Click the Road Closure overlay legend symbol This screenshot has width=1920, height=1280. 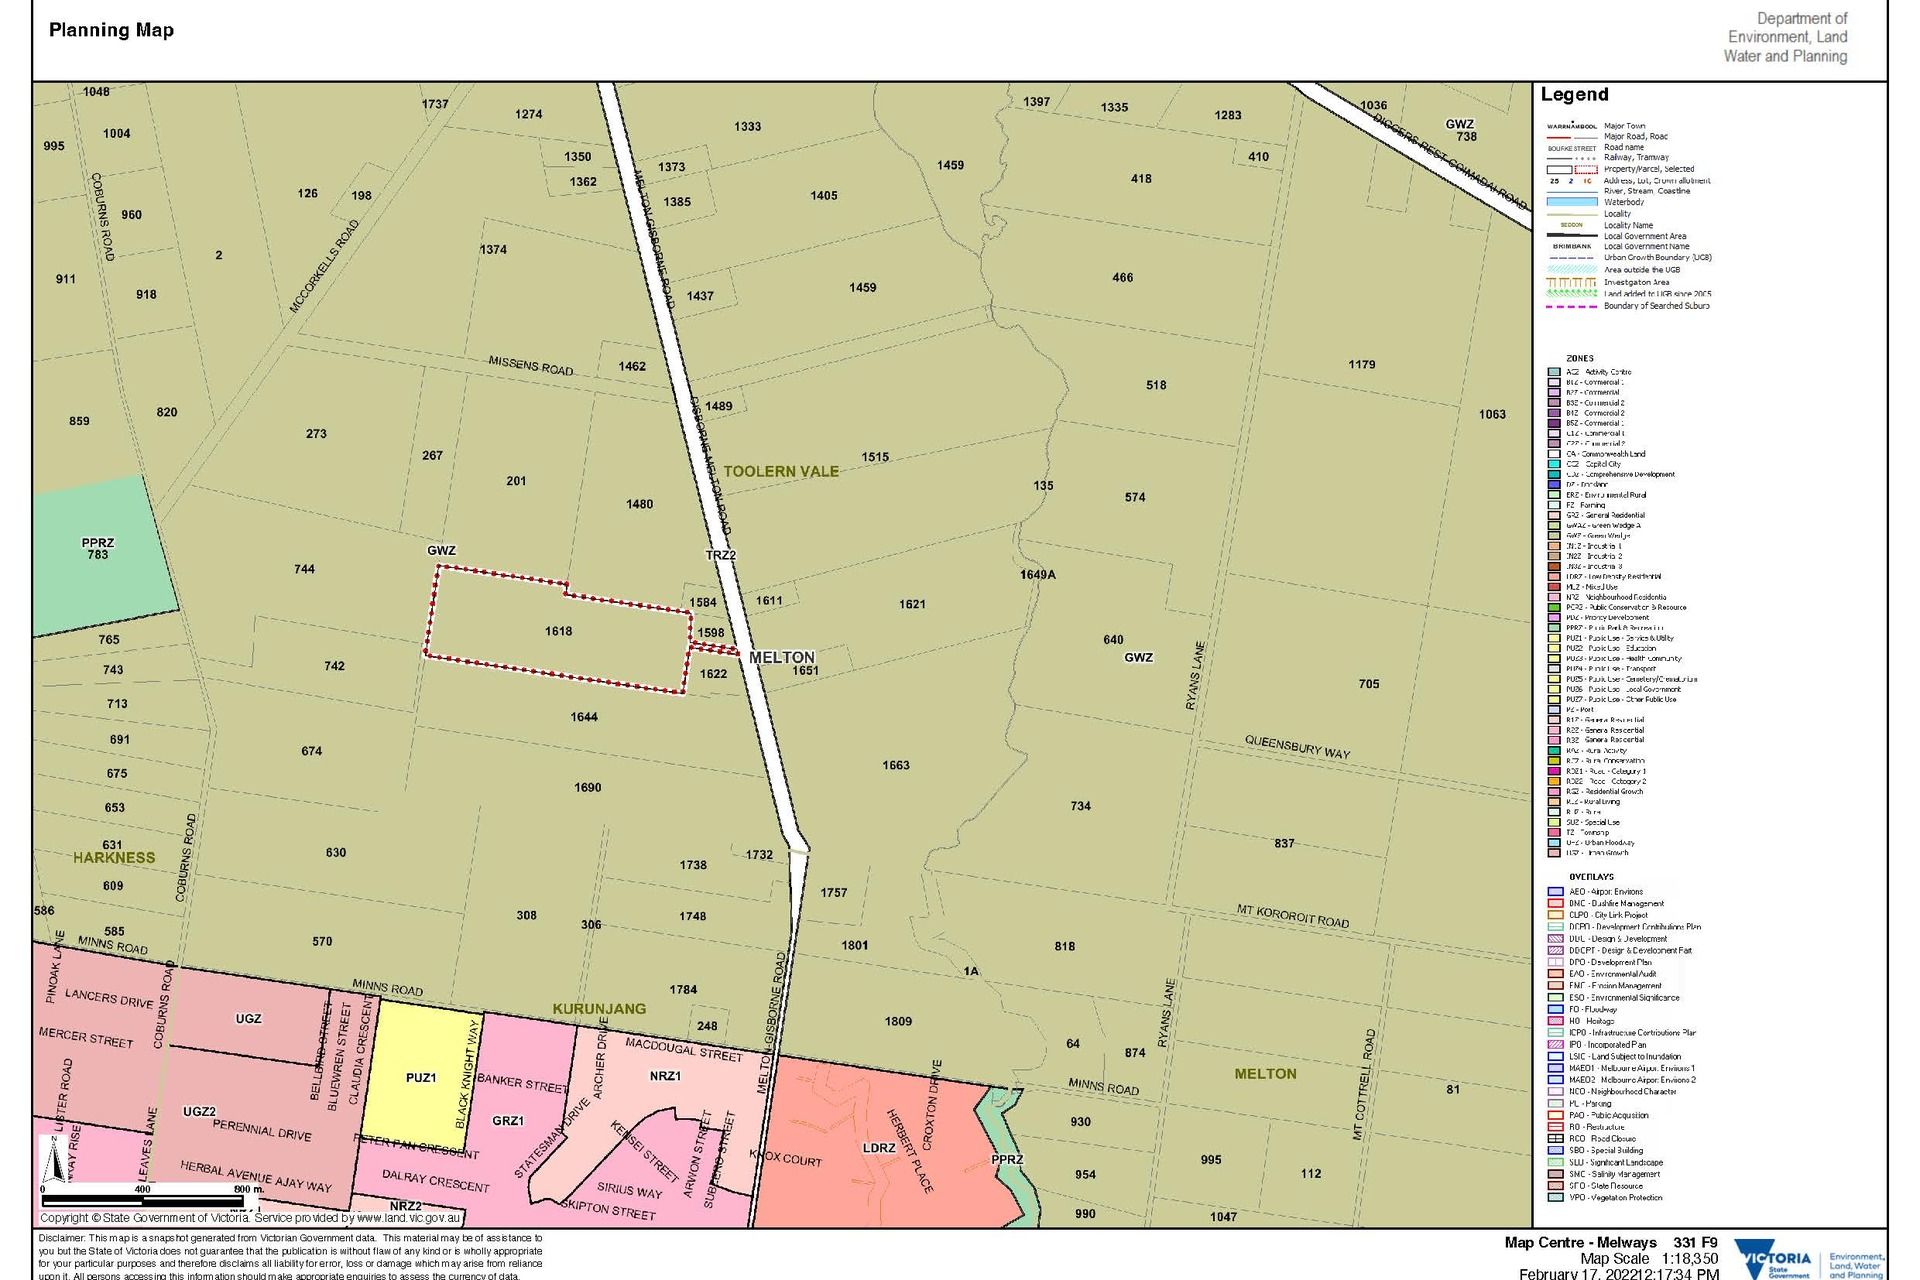(1555, 1138)
